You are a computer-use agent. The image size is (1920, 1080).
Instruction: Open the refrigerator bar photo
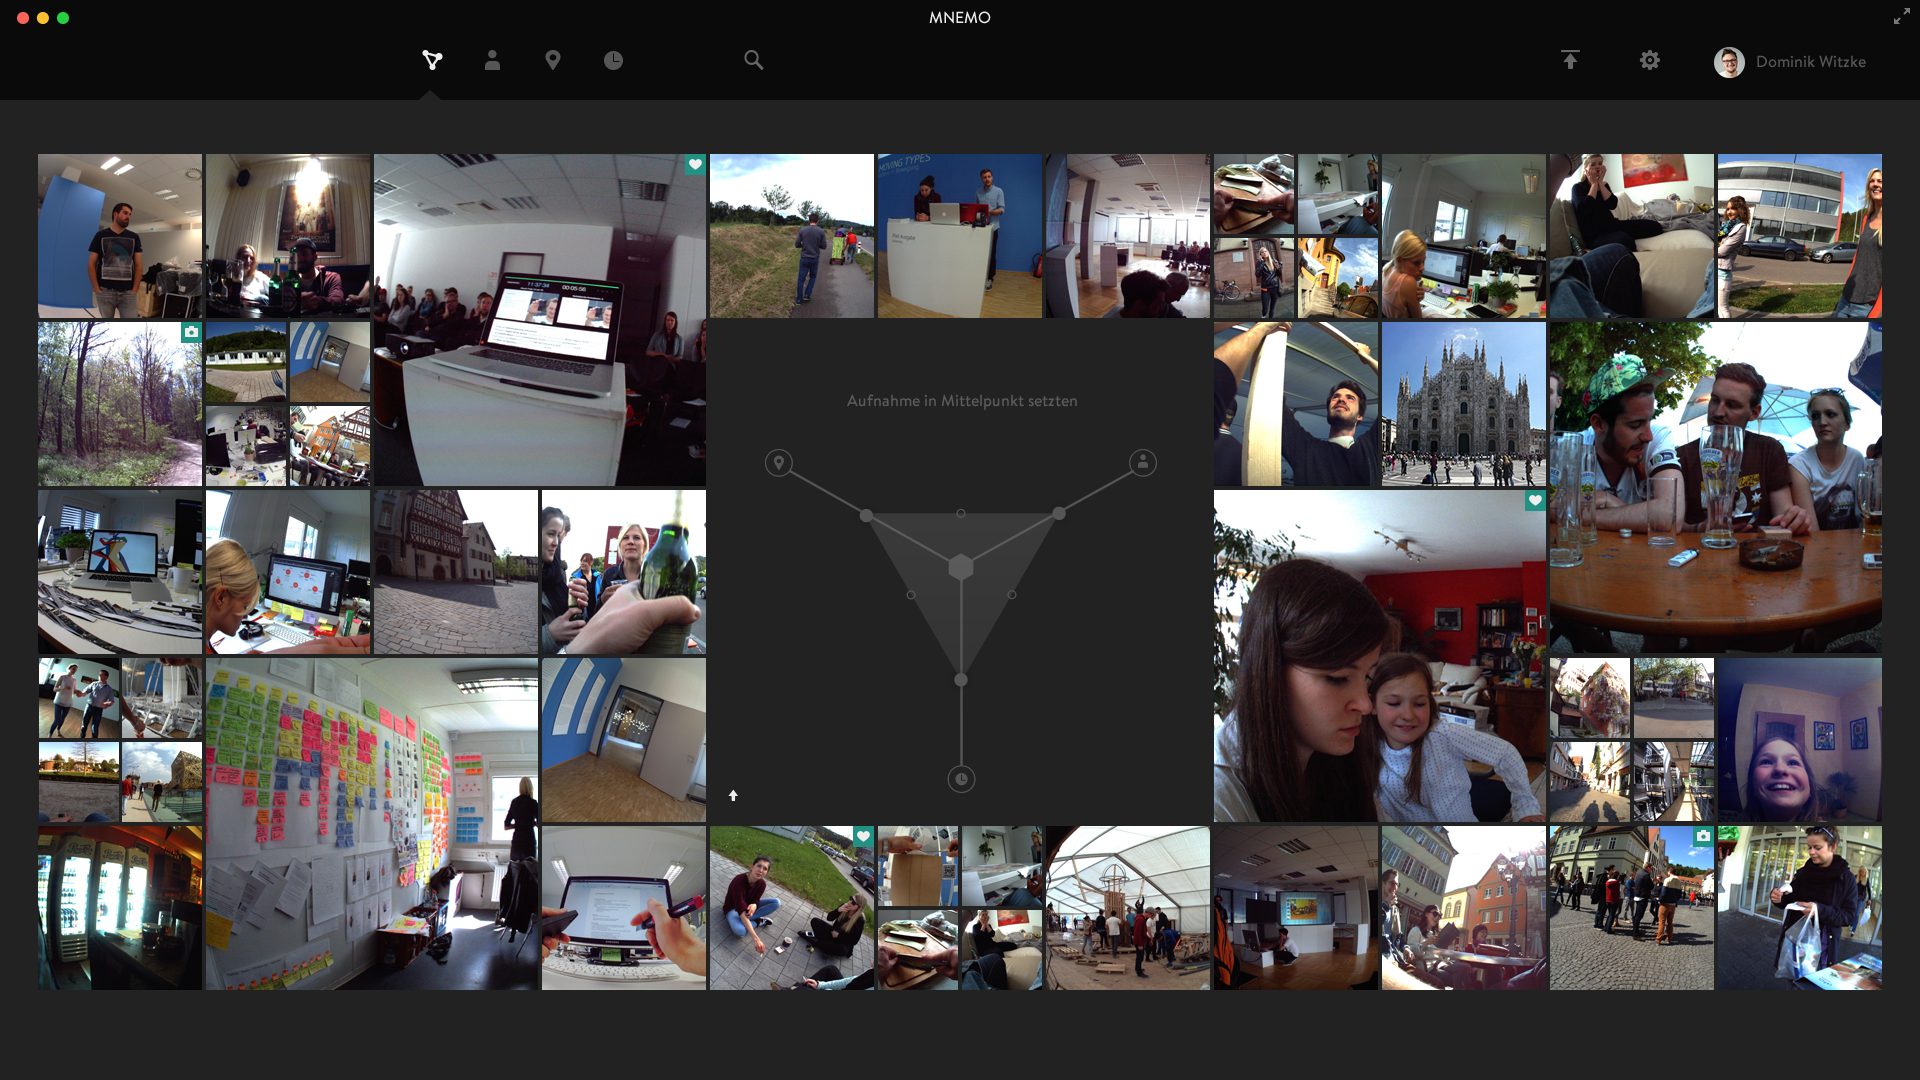pos(120,908)
